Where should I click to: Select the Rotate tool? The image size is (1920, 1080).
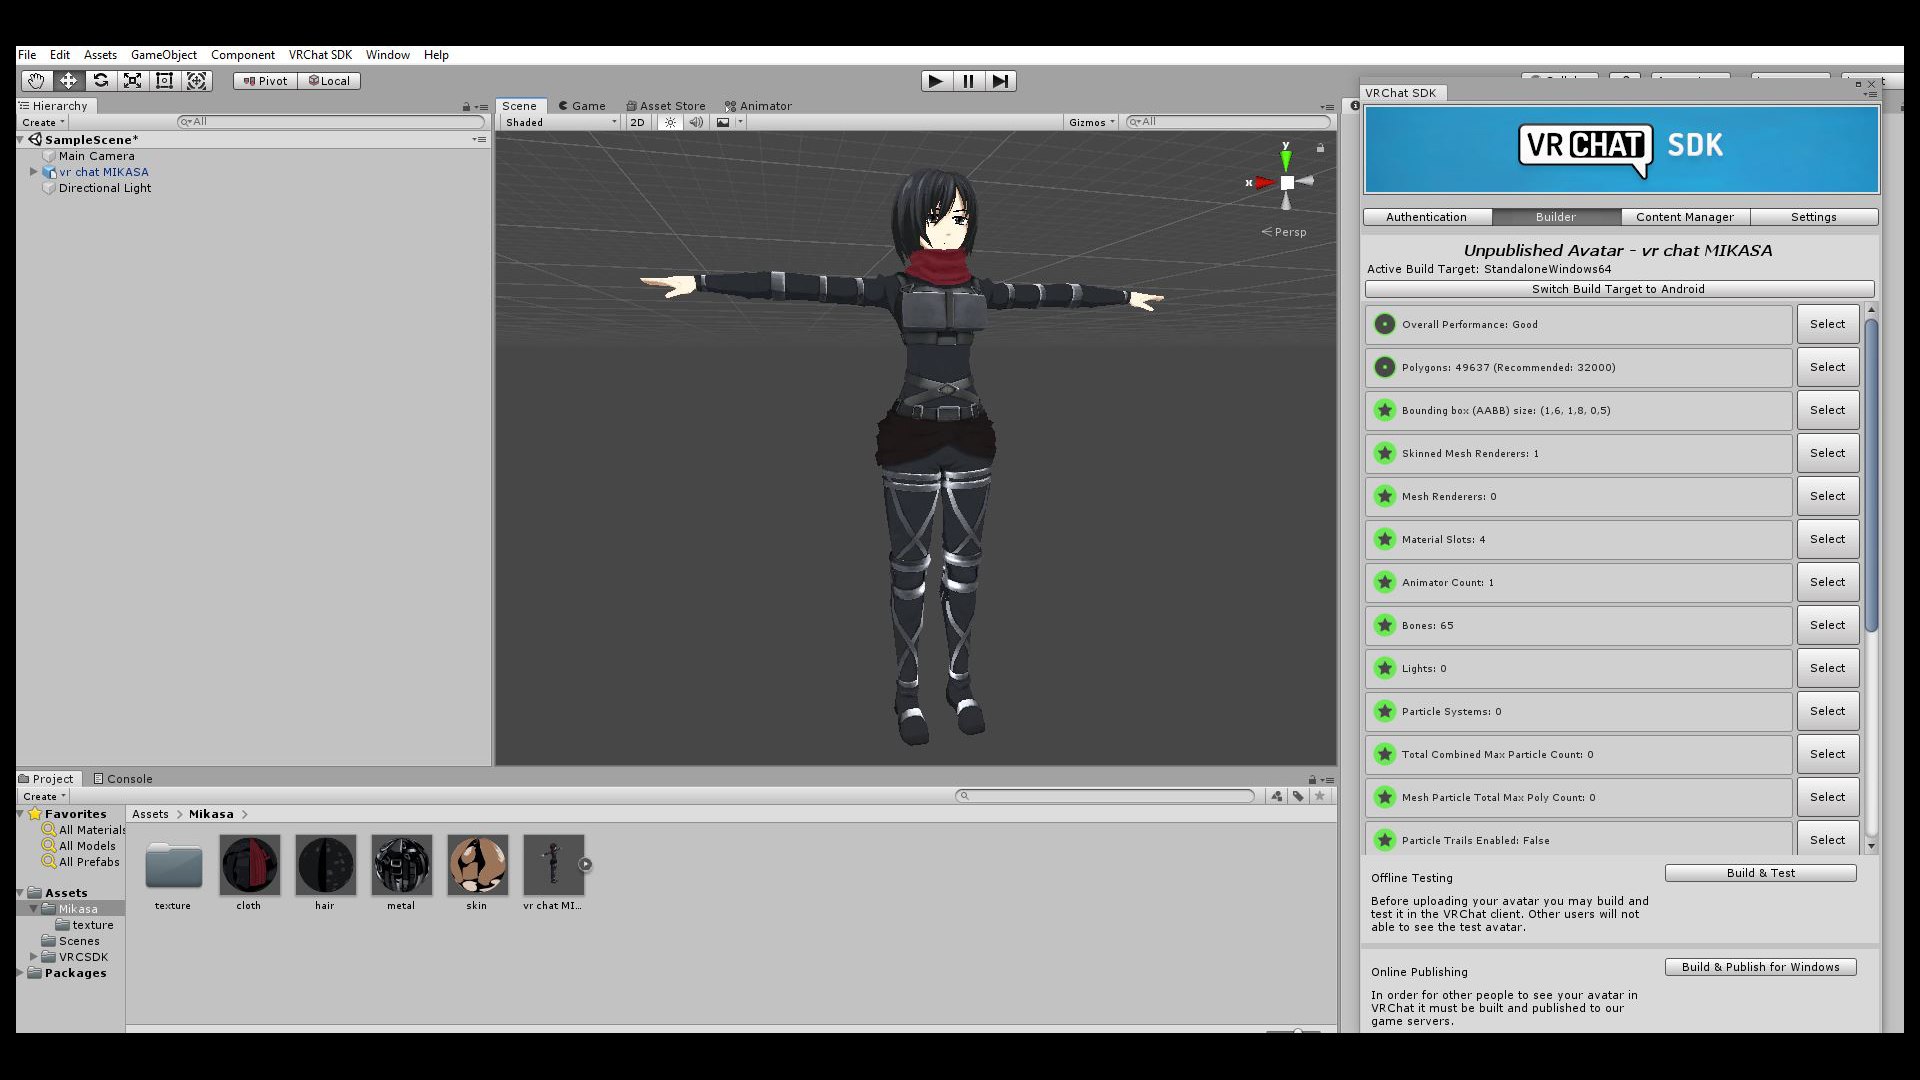point(100,81)
